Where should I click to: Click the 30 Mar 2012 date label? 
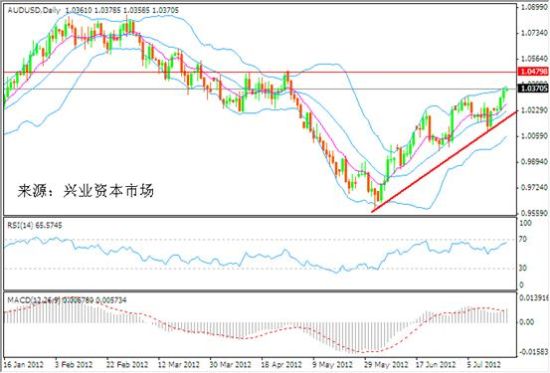pos(230,364)
